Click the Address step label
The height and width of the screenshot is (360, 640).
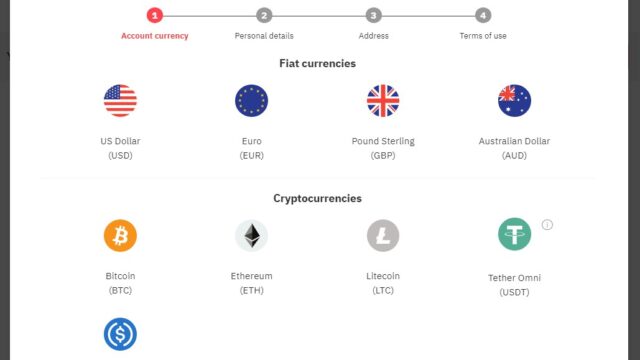(x=373, y=36)
